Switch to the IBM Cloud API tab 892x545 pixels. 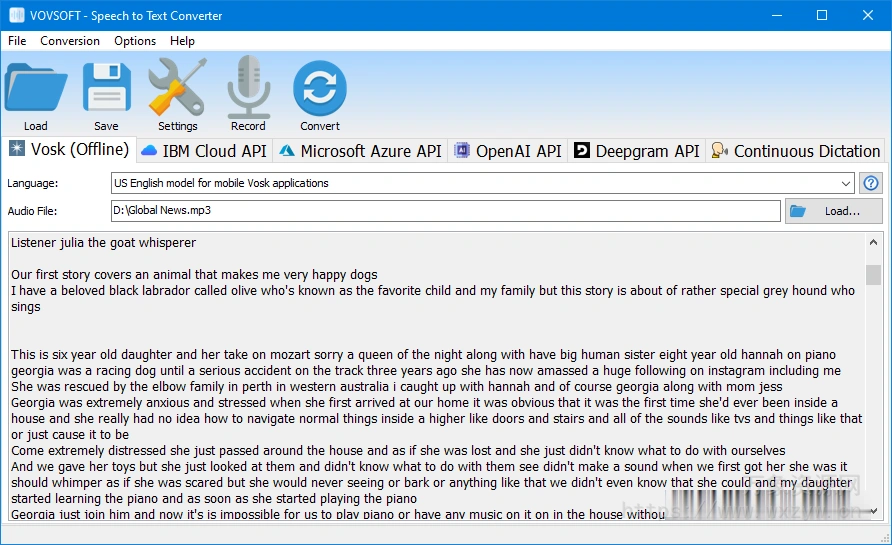(204, 151)
